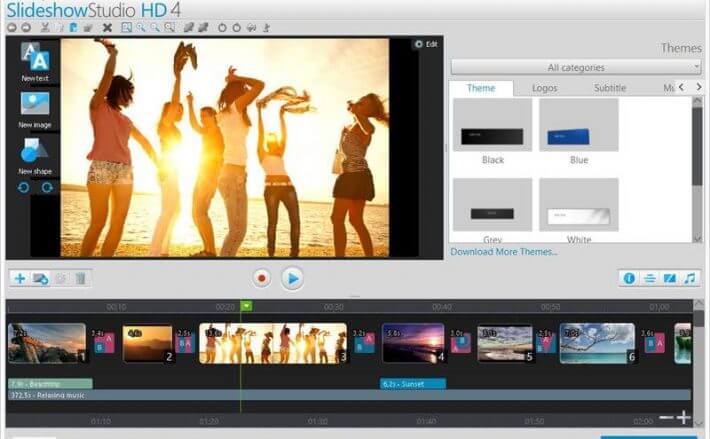This screenshot has height=439, width=710.
Task: Click the undo back arrow in toolbar
Action: click(x=12, y=28)
